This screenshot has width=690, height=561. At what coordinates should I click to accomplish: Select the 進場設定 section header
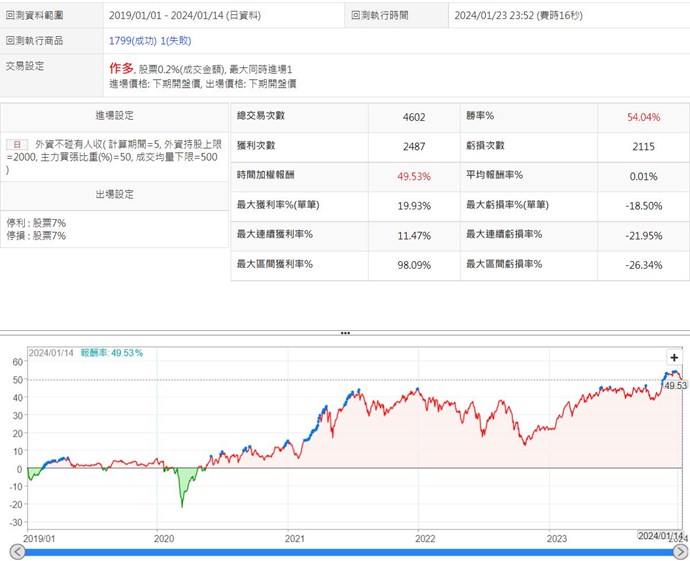pyautogui.click(x=114, y=116)
